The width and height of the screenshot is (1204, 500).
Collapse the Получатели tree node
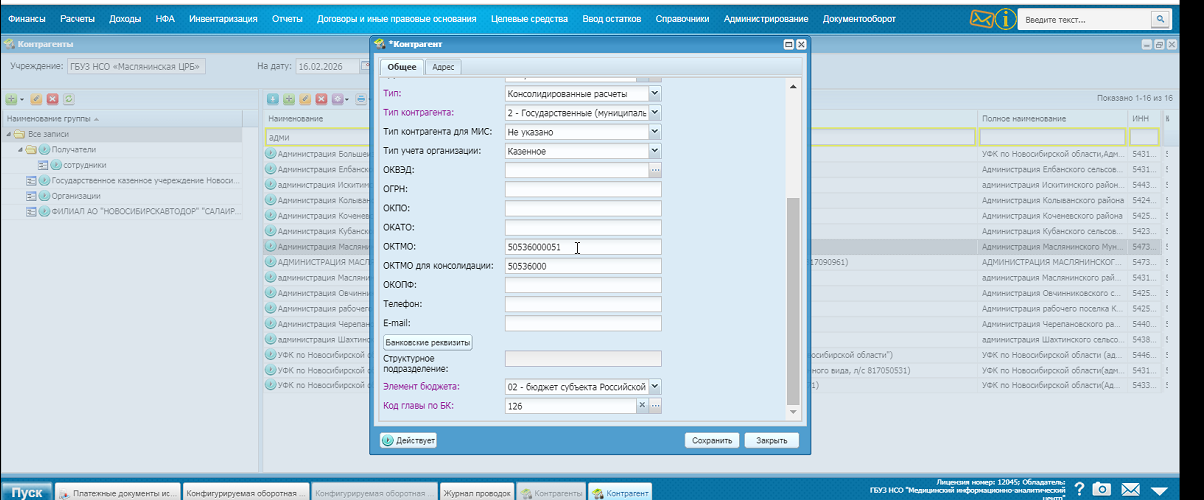tap(21, 149)
